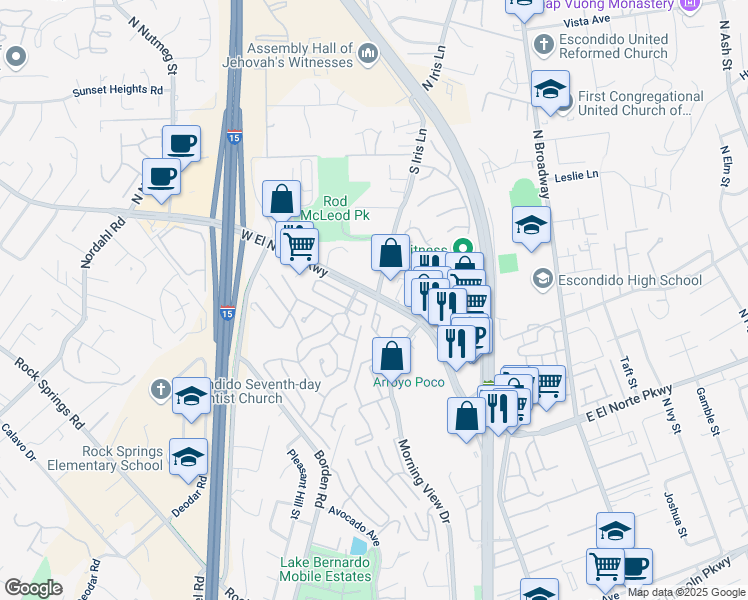Screen dimensions: 748x600
Task: Select the graduation cap marker above Escondido High School
Action: pos(531,226)
